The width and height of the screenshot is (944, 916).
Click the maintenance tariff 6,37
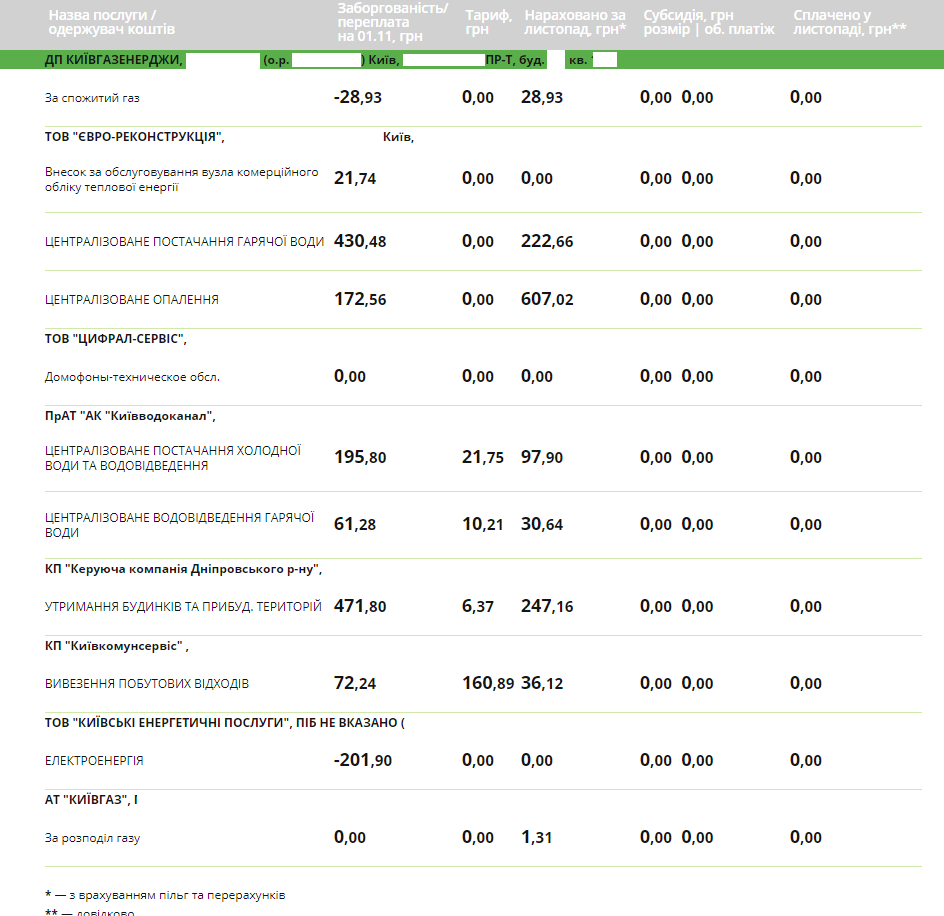477,606
